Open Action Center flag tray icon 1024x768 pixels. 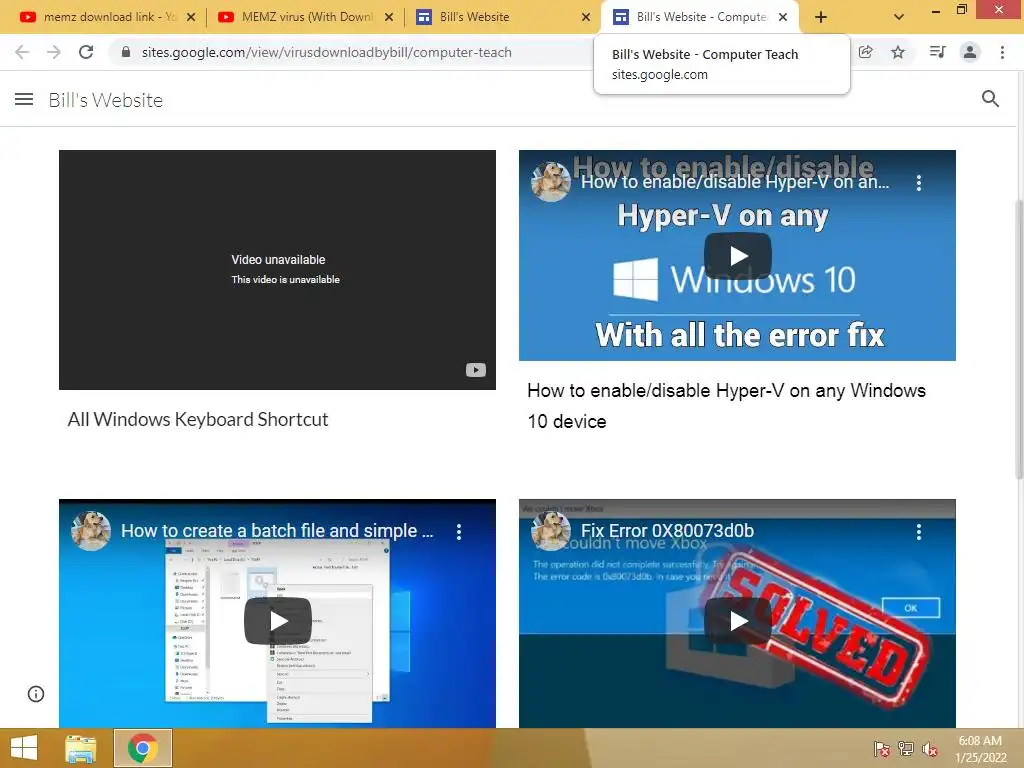pyautogui.click(x=882, y=748)
